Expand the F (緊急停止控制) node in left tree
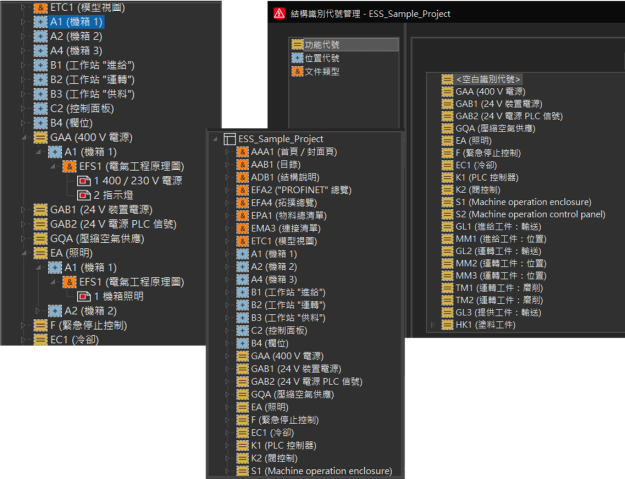The height and width of the screenshot is (479, 625). (x=25, y=325)
